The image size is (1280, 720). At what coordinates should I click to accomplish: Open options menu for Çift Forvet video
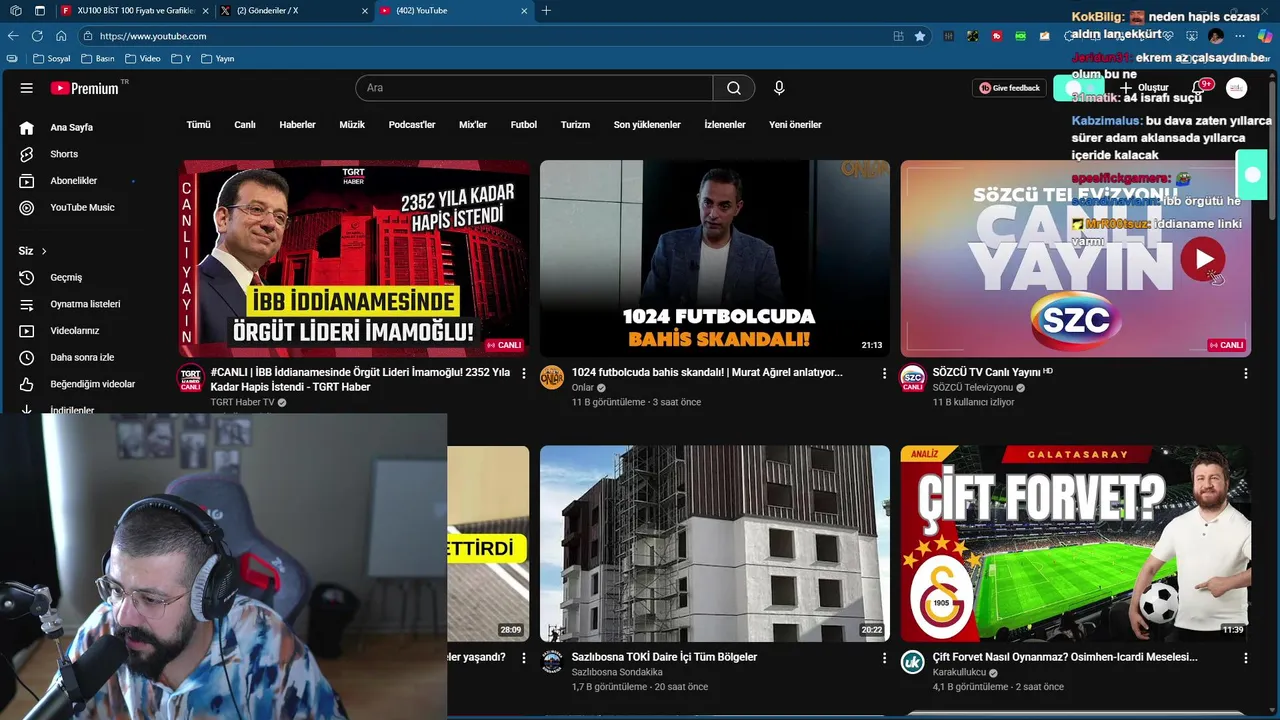click(1245, 658)
